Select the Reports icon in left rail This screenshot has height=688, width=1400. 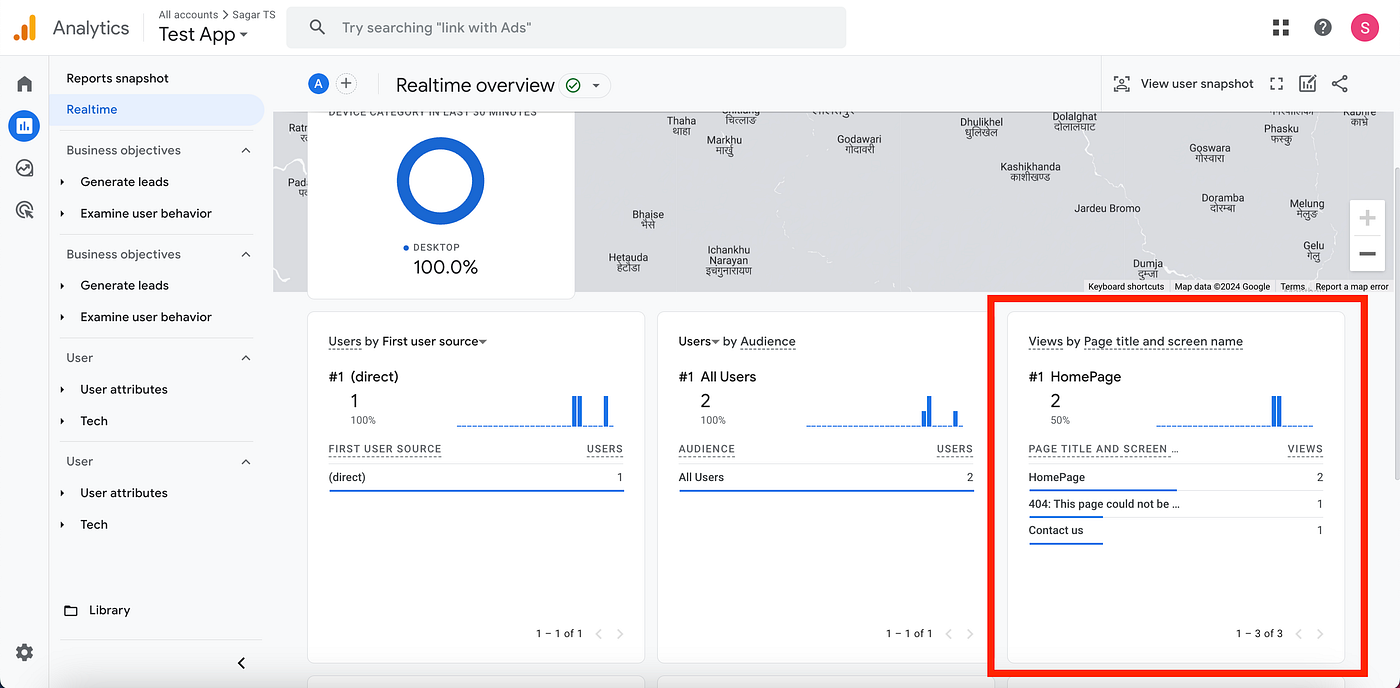24,126
